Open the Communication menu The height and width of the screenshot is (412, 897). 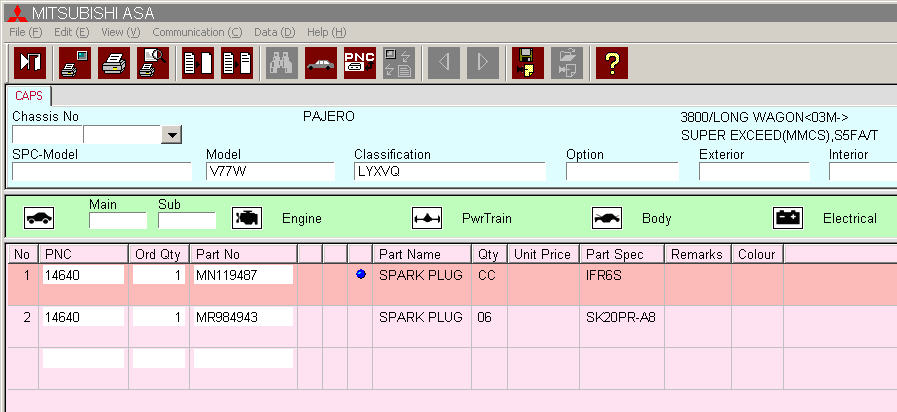197,32
